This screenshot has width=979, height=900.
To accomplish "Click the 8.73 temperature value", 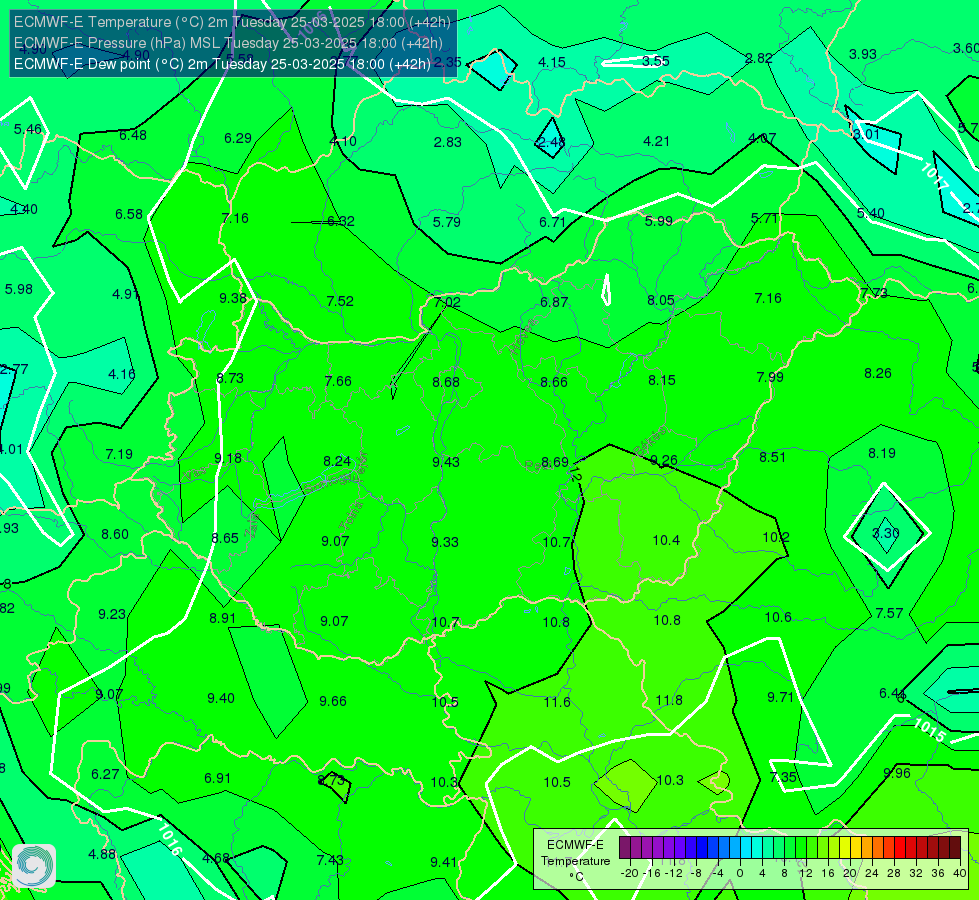I will click(x=230, y=378).
